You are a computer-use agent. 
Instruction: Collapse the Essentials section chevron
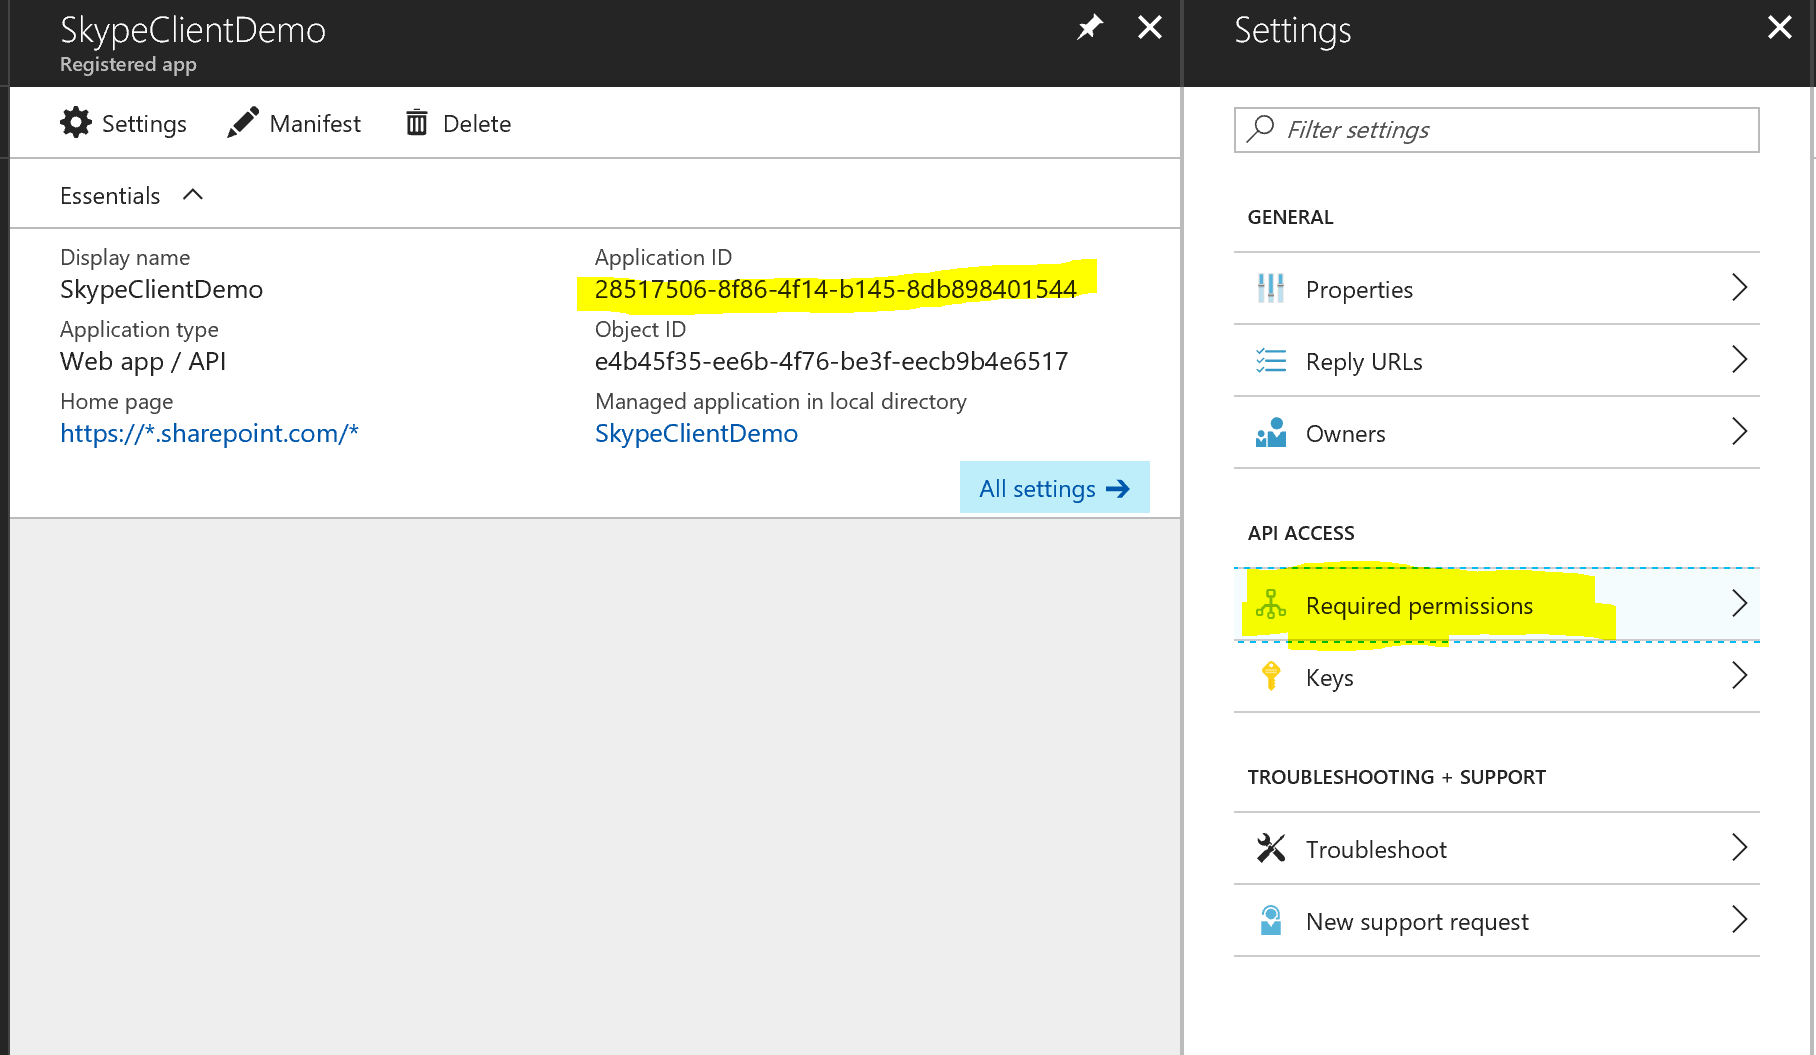[193, 194]
